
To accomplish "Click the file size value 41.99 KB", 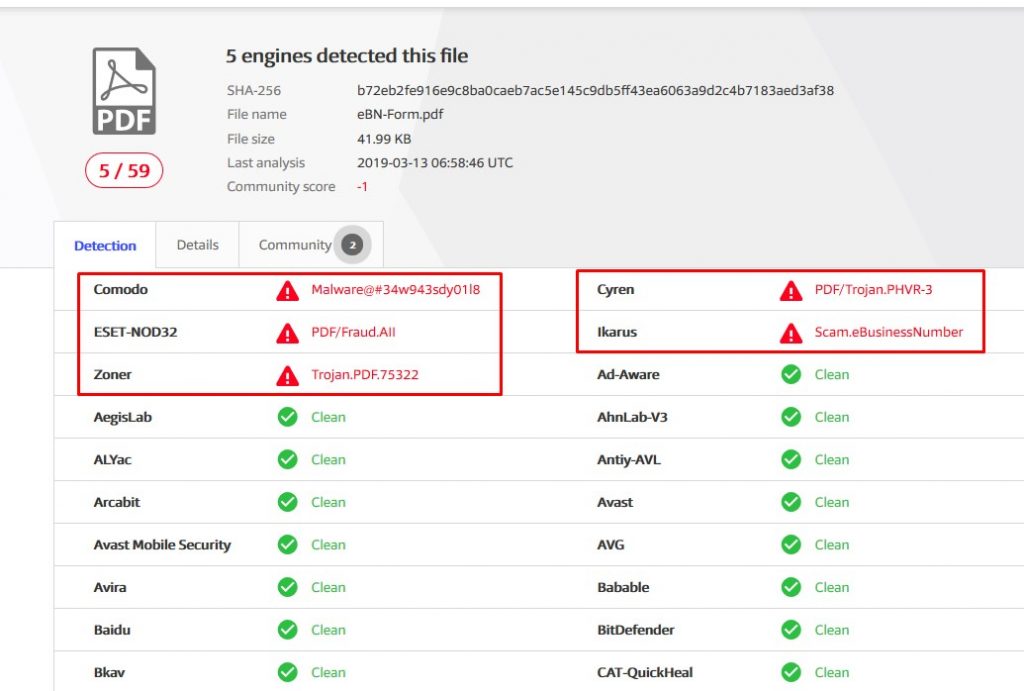I will [x=384, y=138].
